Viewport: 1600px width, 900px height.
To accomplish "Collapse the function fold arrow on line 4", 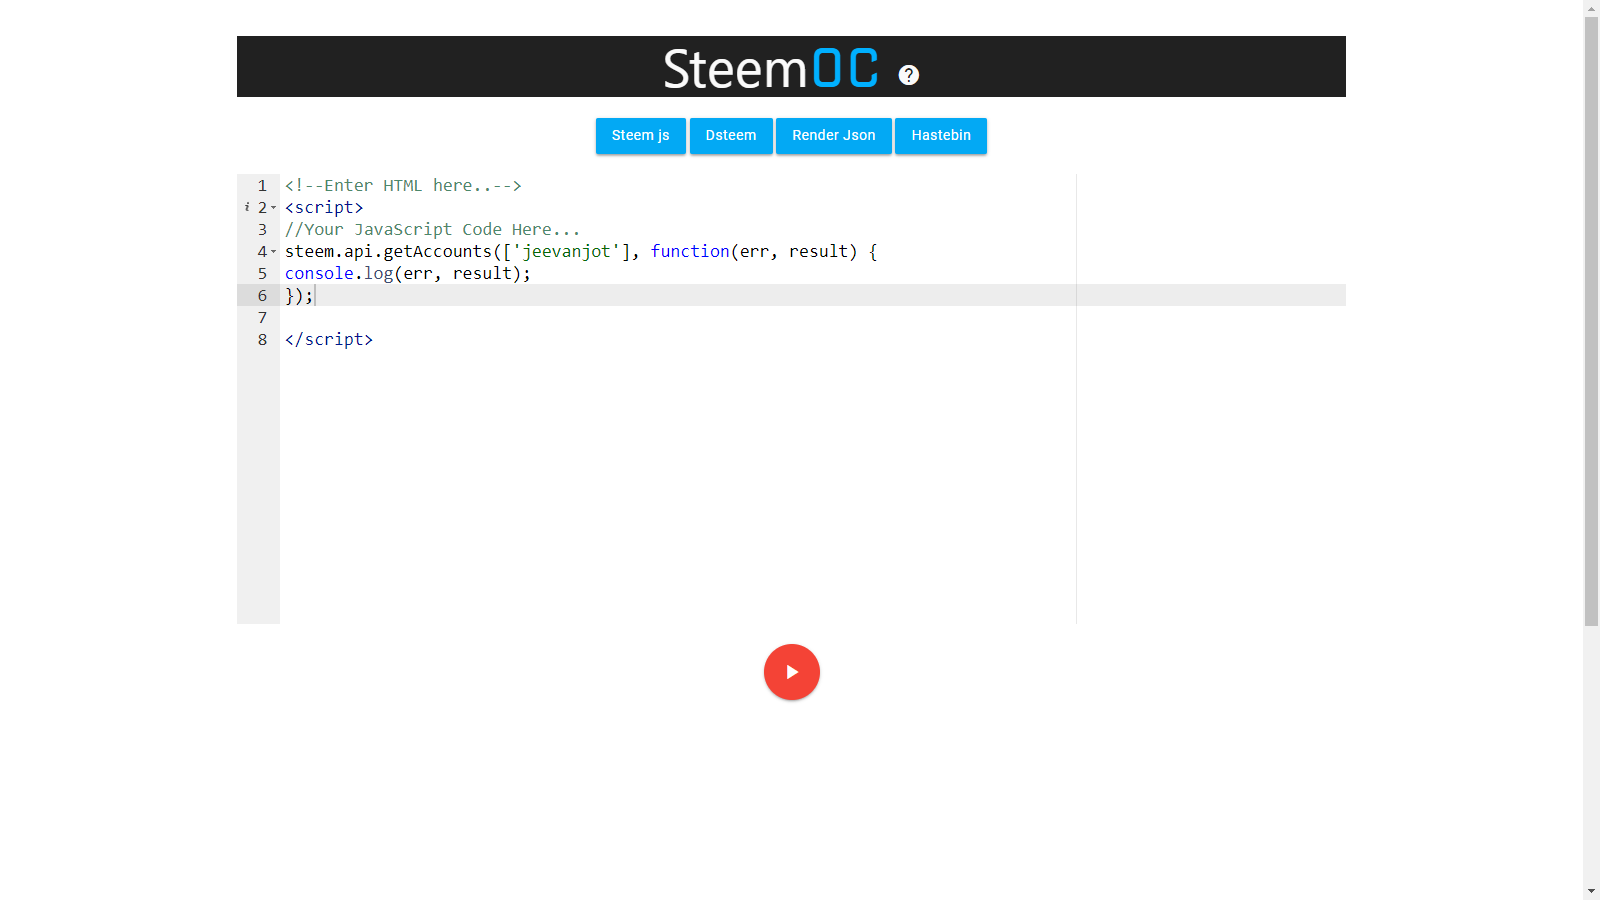I will (274, 252).
